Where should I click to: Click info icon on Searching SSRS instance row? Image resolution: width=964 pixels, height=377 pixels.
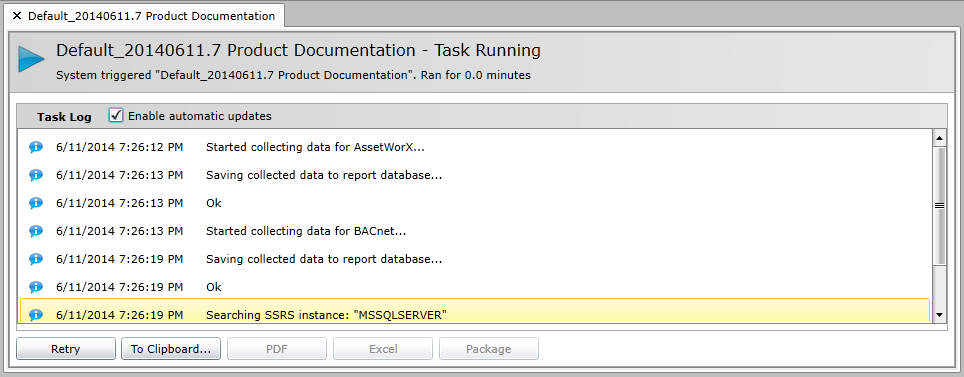(36, 315)
